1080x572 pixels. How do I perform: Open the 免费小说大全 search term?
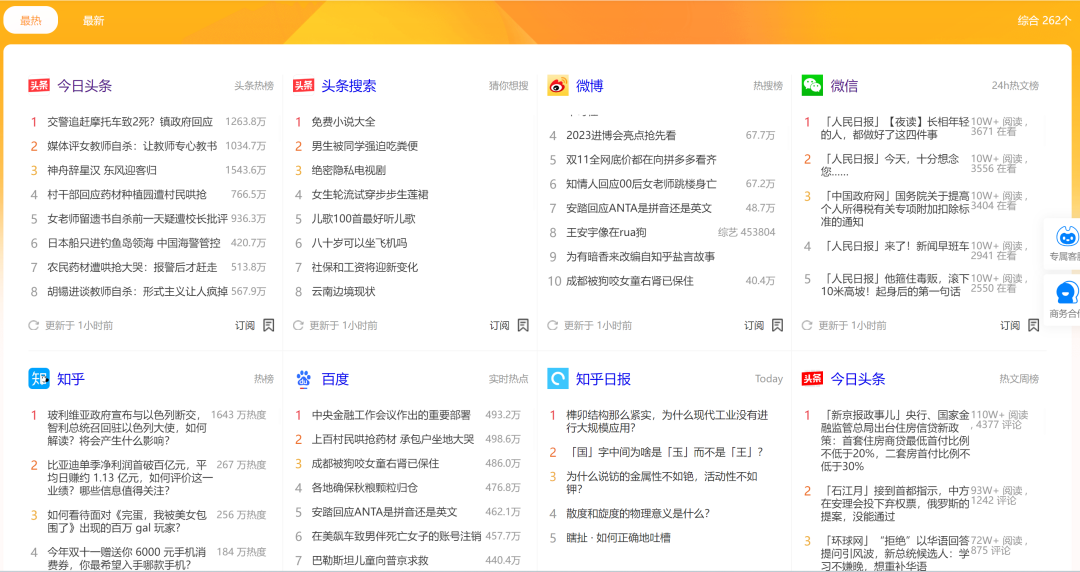tap(344, 122)
